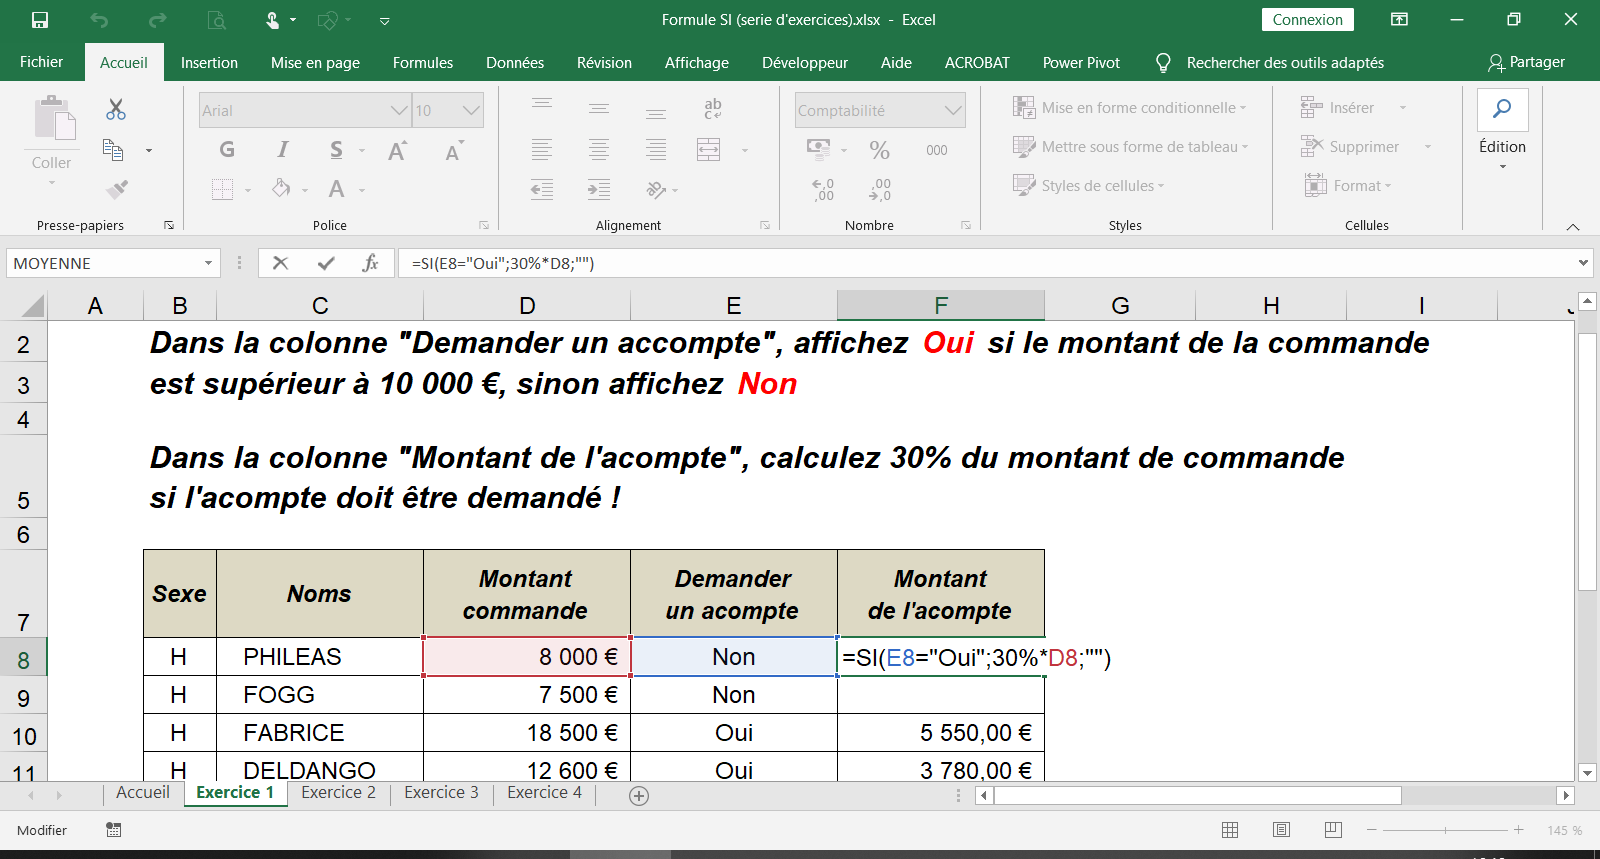Click the zoom slider in status bar
1600x859 pixels.
(1445, 830)
